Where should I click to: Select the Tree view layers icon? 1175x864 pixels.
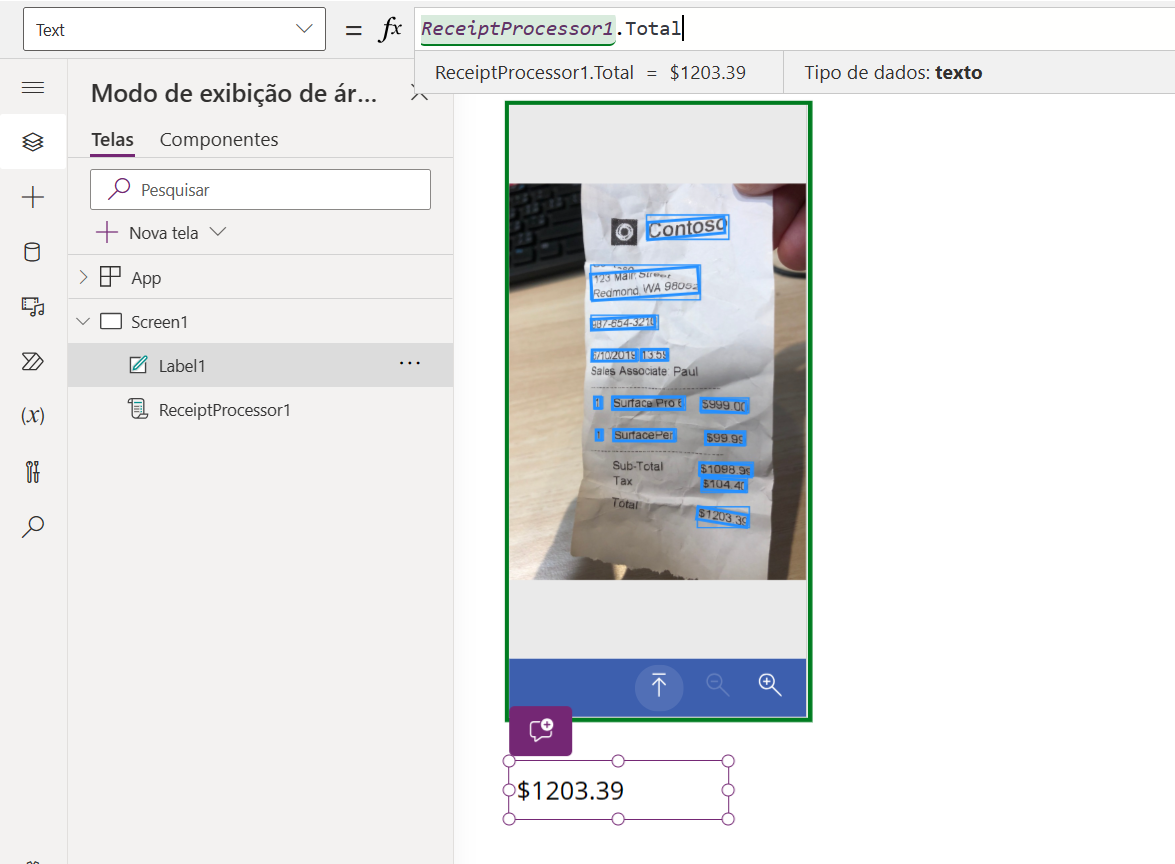tap(33, 142)
